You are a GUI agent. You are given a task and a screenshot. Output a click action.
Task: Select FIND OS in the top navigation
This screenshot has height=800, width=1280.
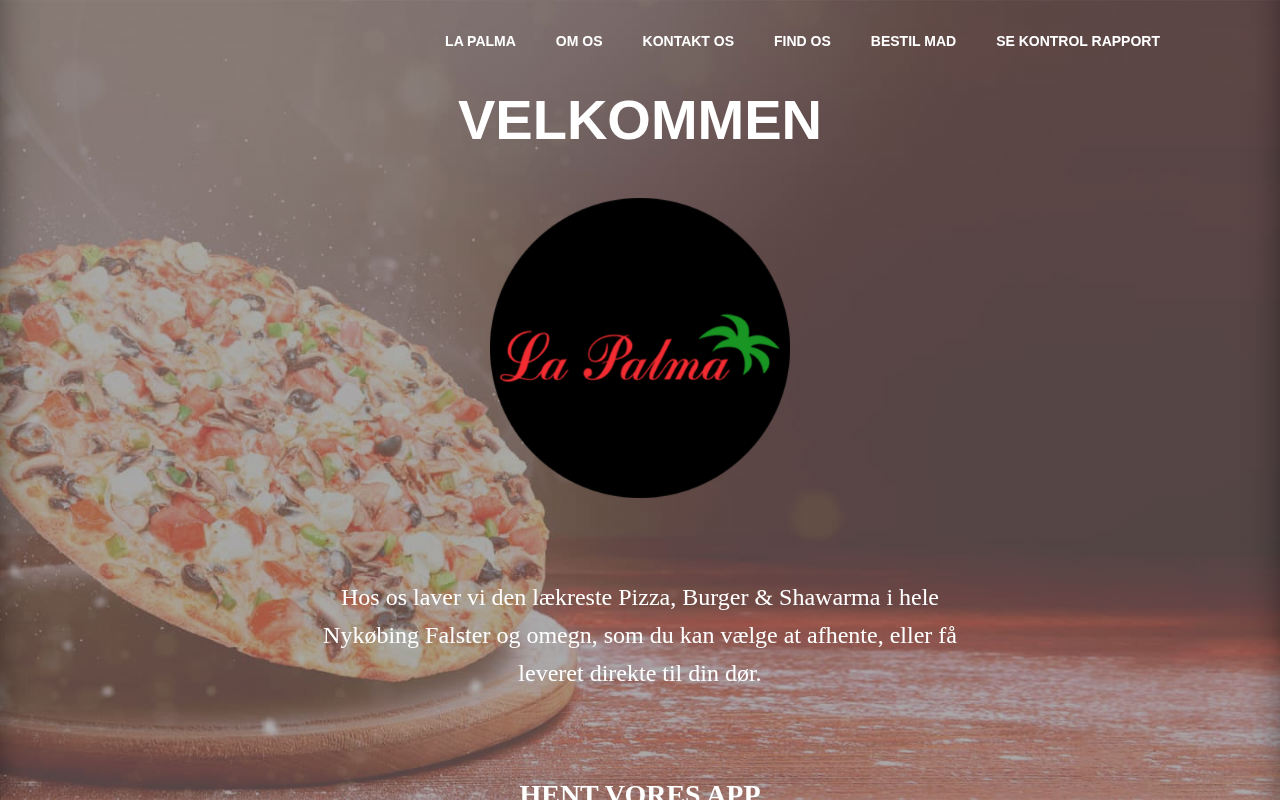(802, 41)
